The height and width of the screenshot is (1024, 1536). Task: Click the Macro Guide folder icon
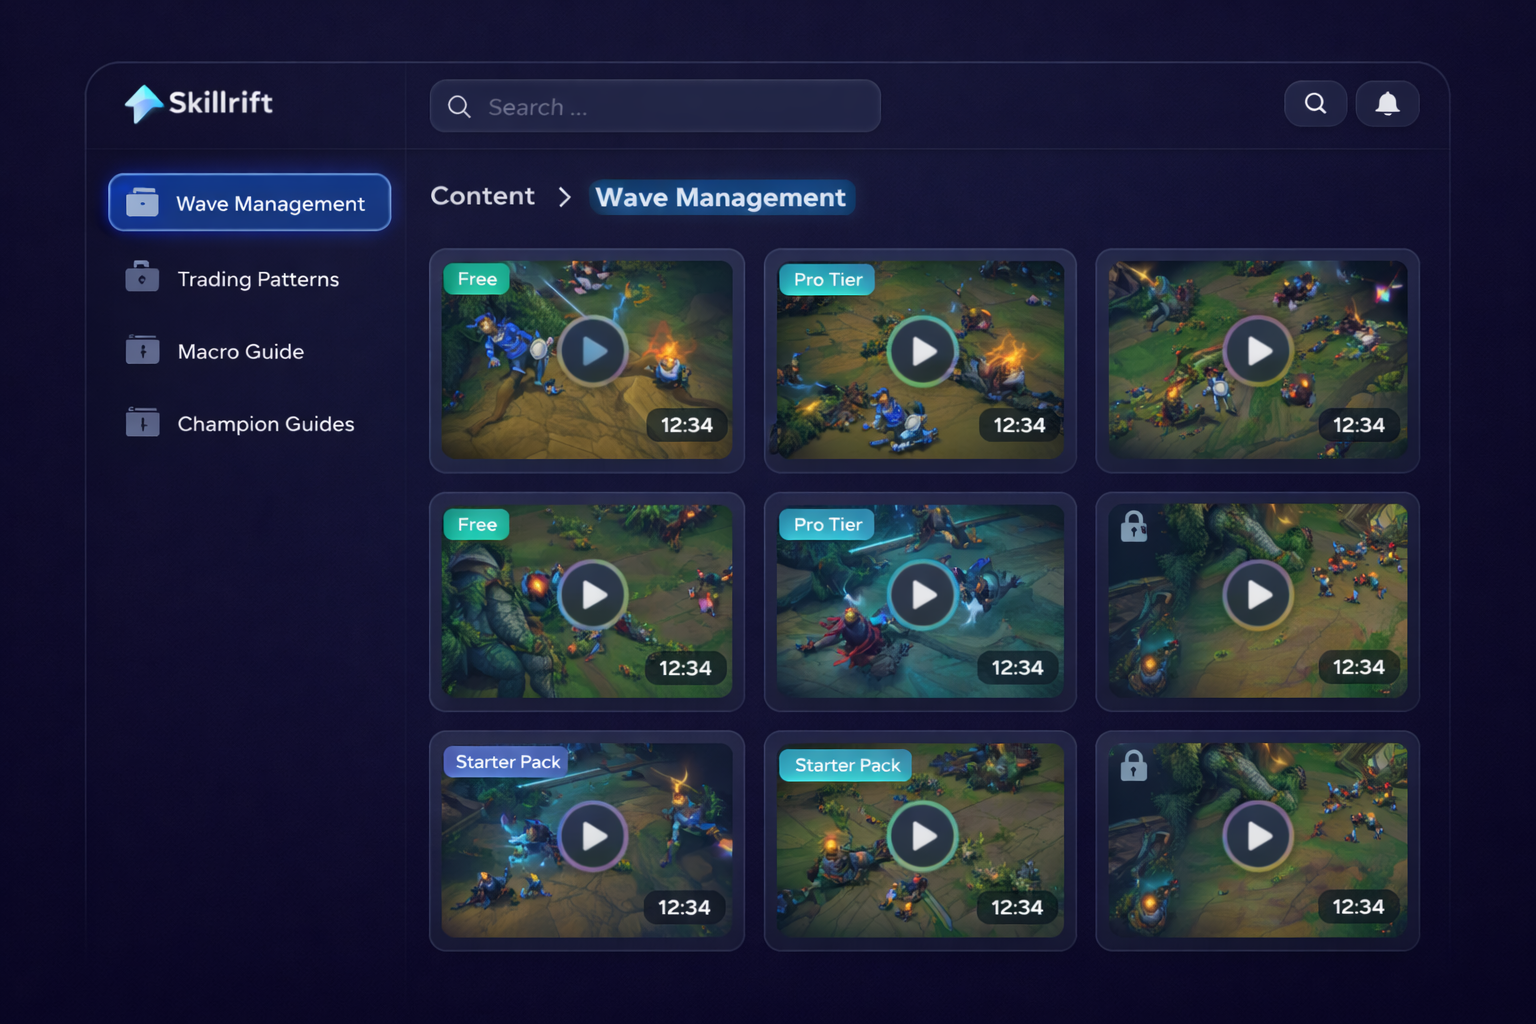pos(142,350)
